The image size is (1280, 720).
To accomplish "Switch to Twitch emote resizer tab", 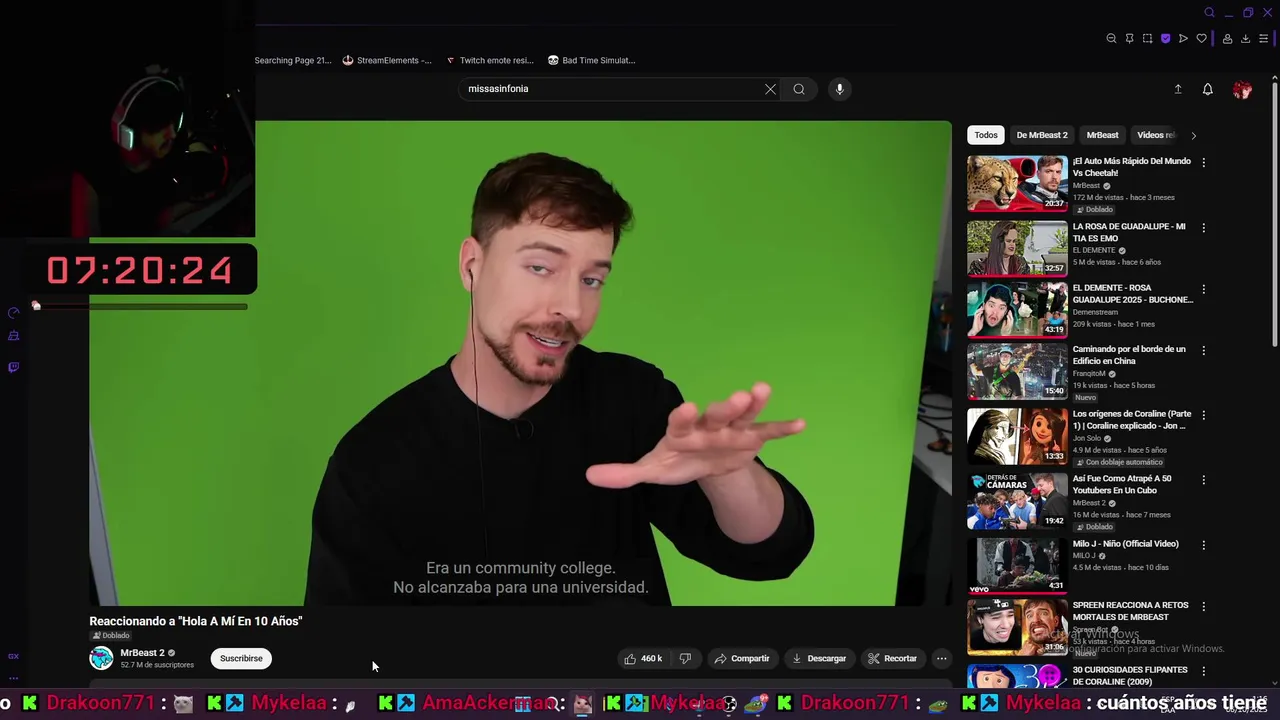I will point(490,60).
